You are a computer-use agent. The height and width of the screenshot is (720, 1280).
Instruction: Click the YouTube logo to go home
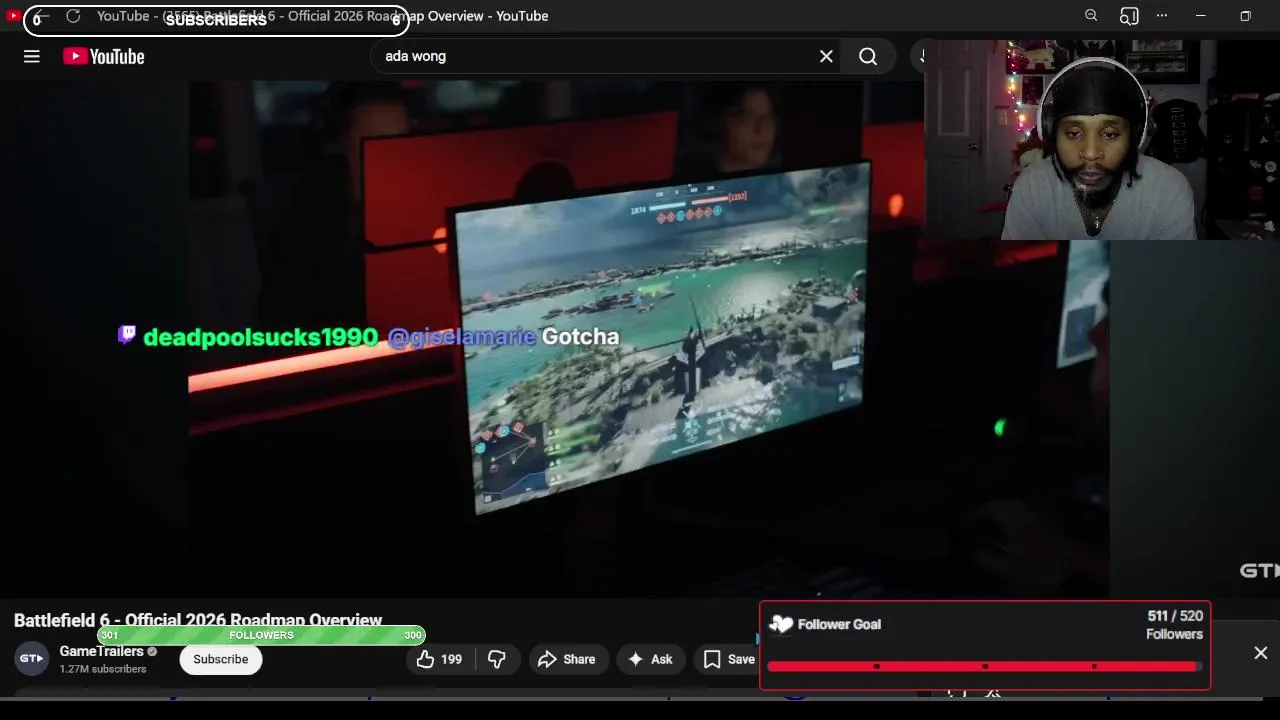[104, 57]
